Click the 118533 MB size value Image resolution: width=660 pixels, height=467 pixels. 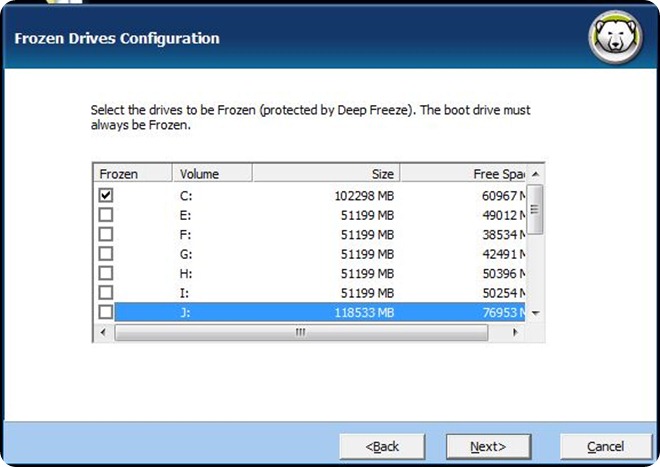pyautogui.click(x=364, y=312)
